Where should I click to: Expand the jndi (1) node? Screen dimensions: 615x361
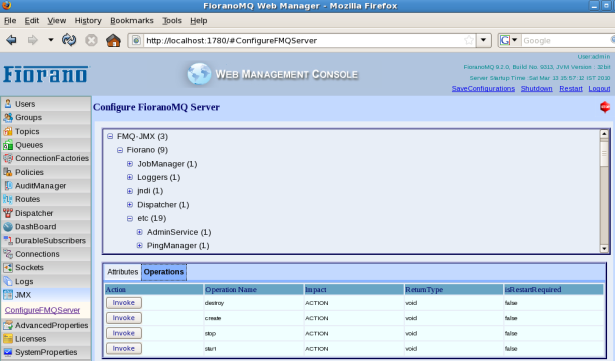coord(130,191)
